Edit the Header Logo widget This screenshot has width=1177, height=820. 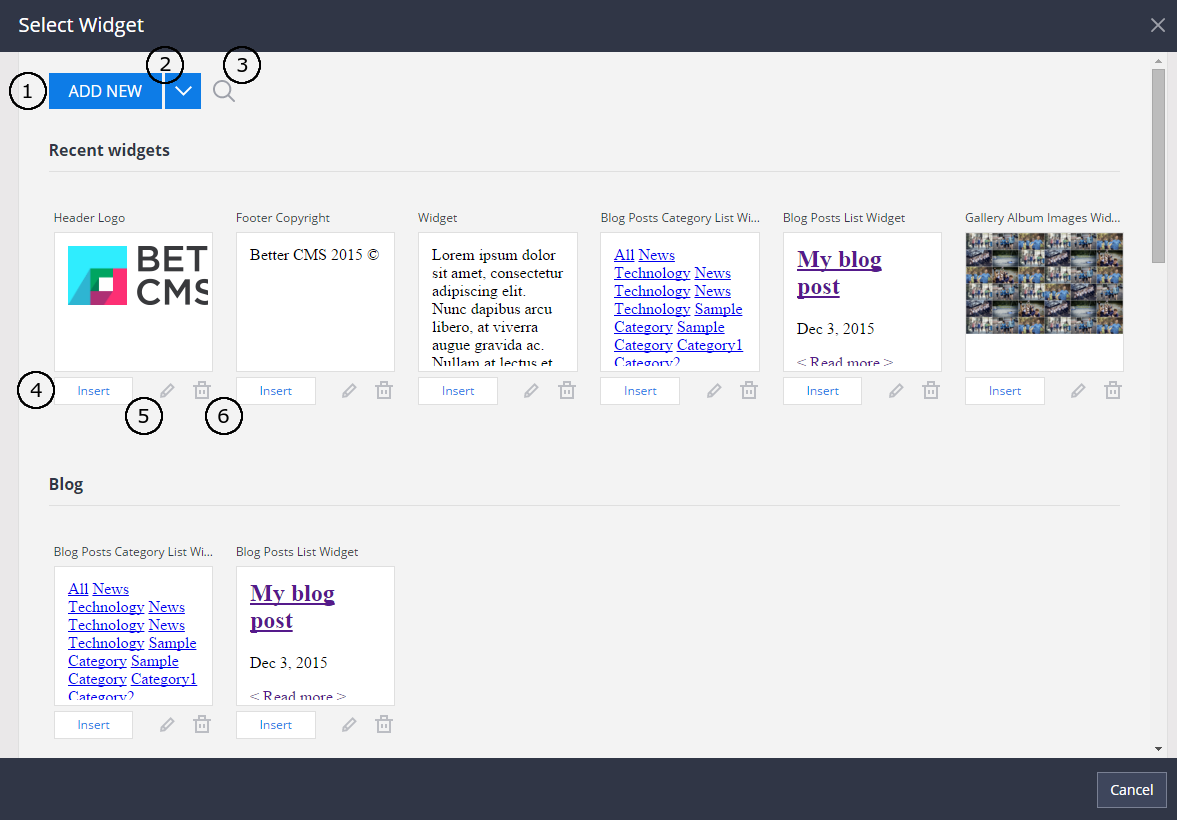click(166, 390)
